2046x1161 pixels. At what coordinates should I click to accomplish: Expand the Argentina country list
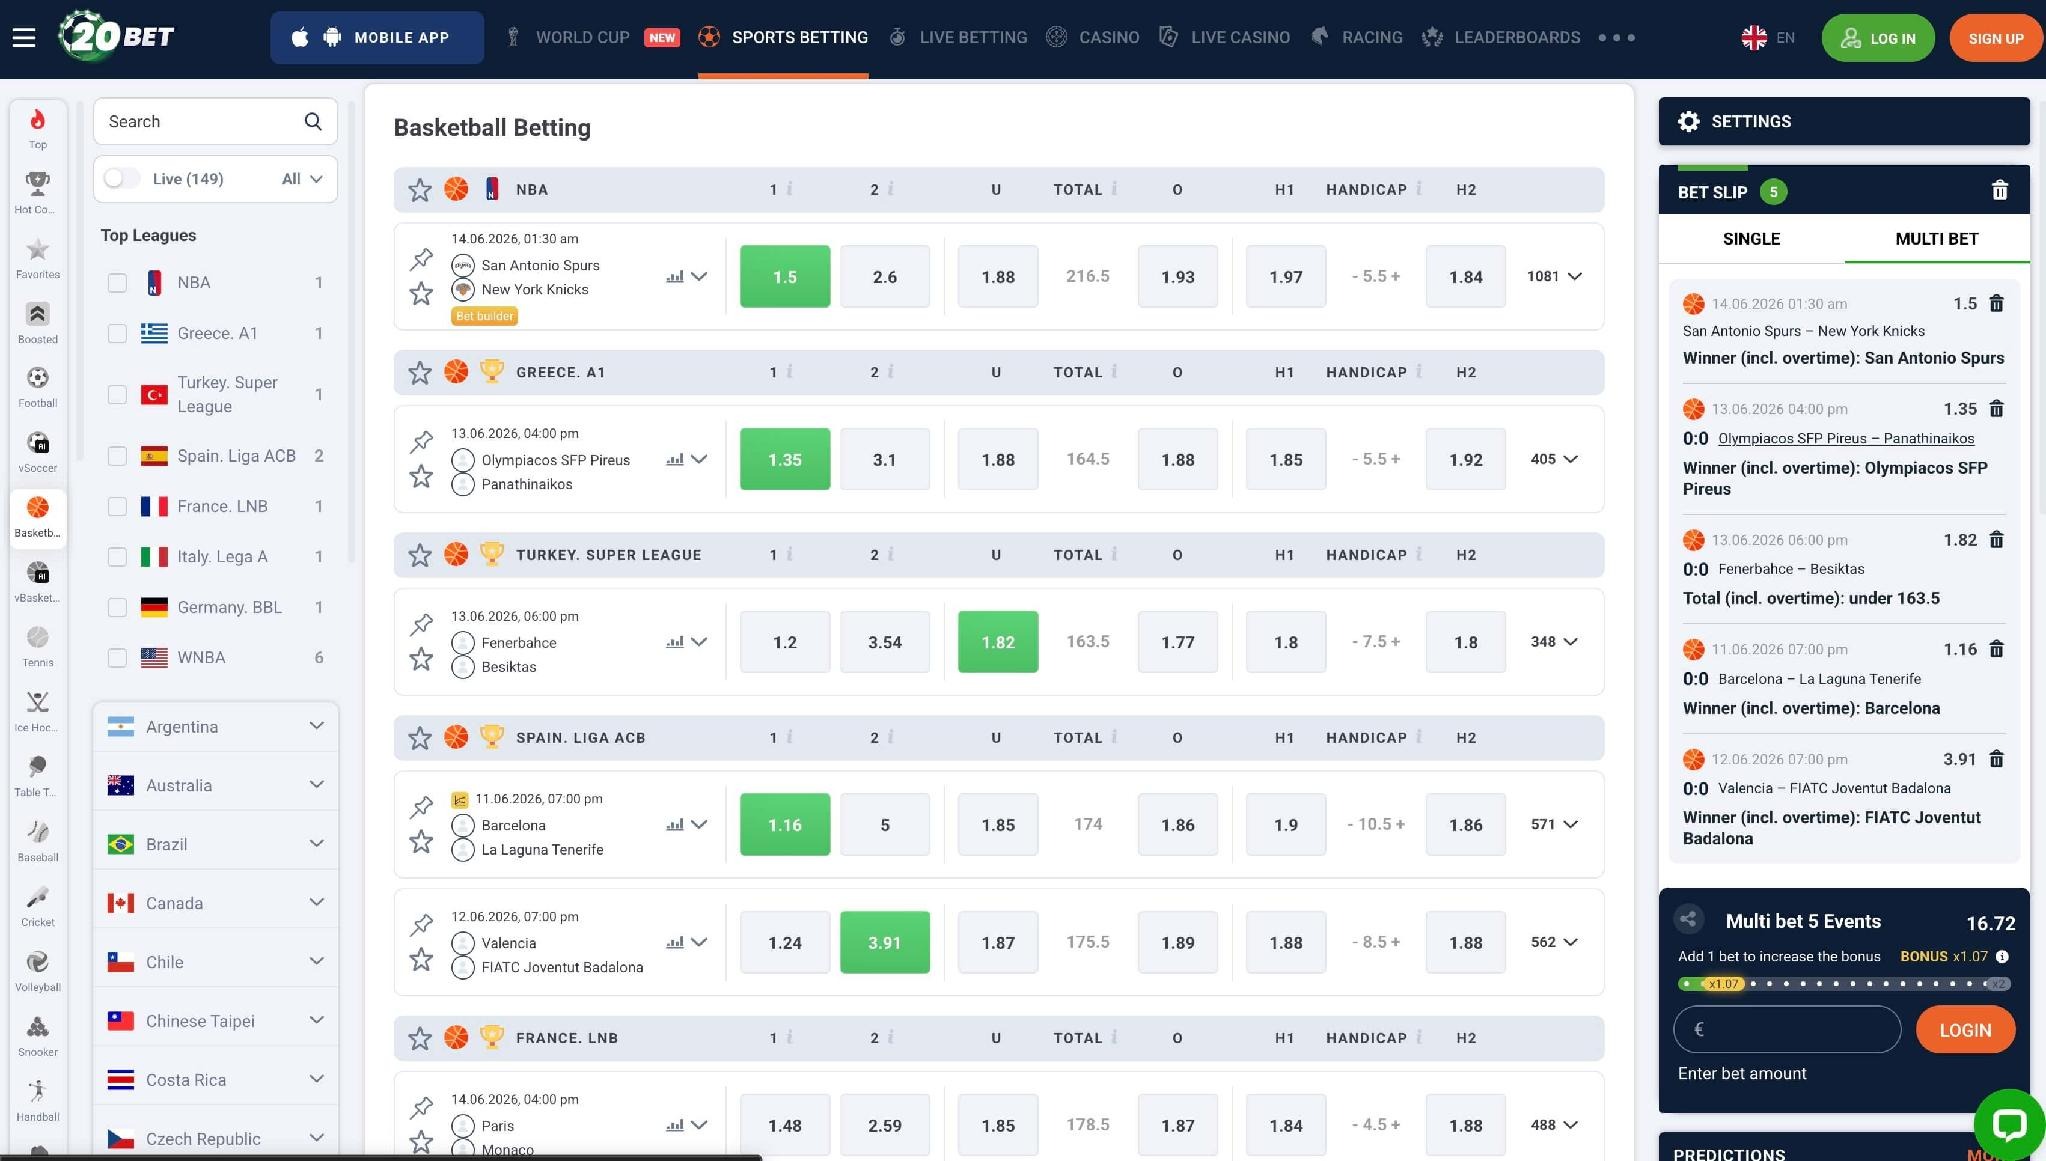click(x=216, y=727)
